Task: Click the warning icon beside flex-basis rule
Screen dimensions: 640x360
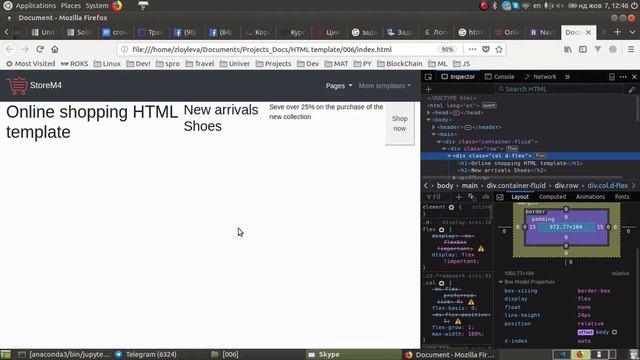Action: [x=471, y=302]
